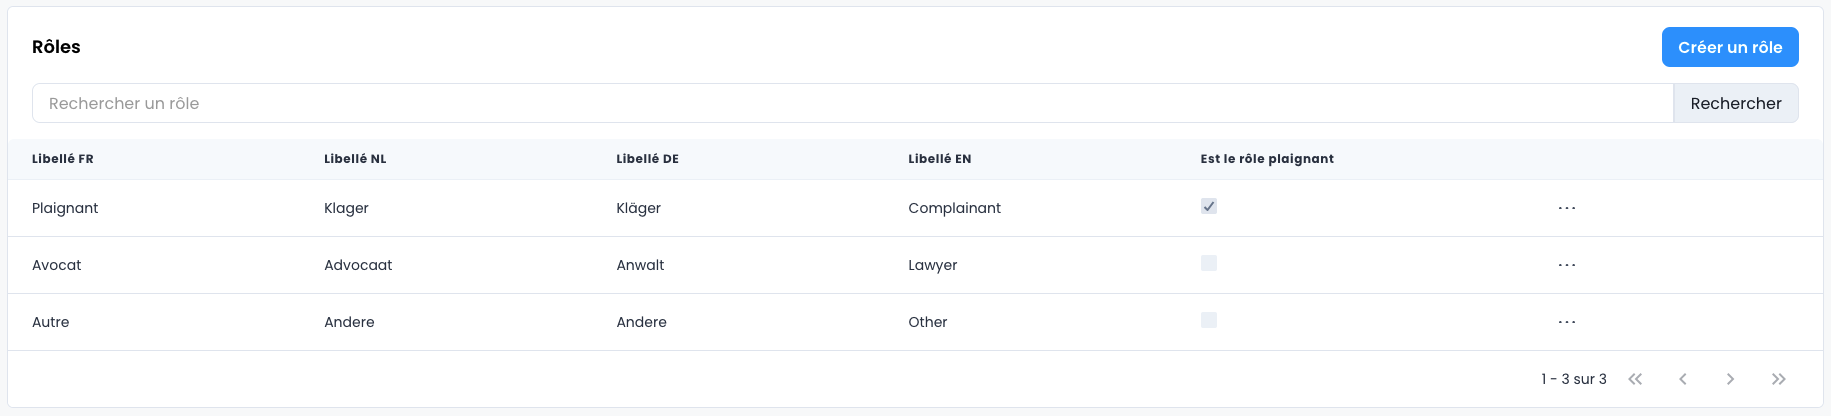Click the Créer un rôle button
Viewport: 1831px width, 416px height.
click(1729, 47)
